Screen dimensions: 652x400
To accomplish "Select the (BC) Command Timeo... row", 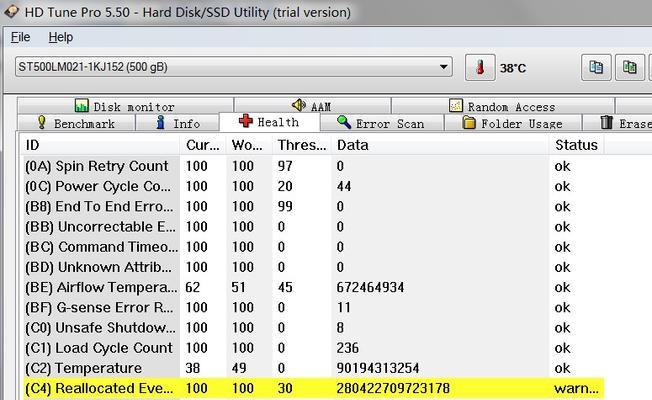I will 312,247.
